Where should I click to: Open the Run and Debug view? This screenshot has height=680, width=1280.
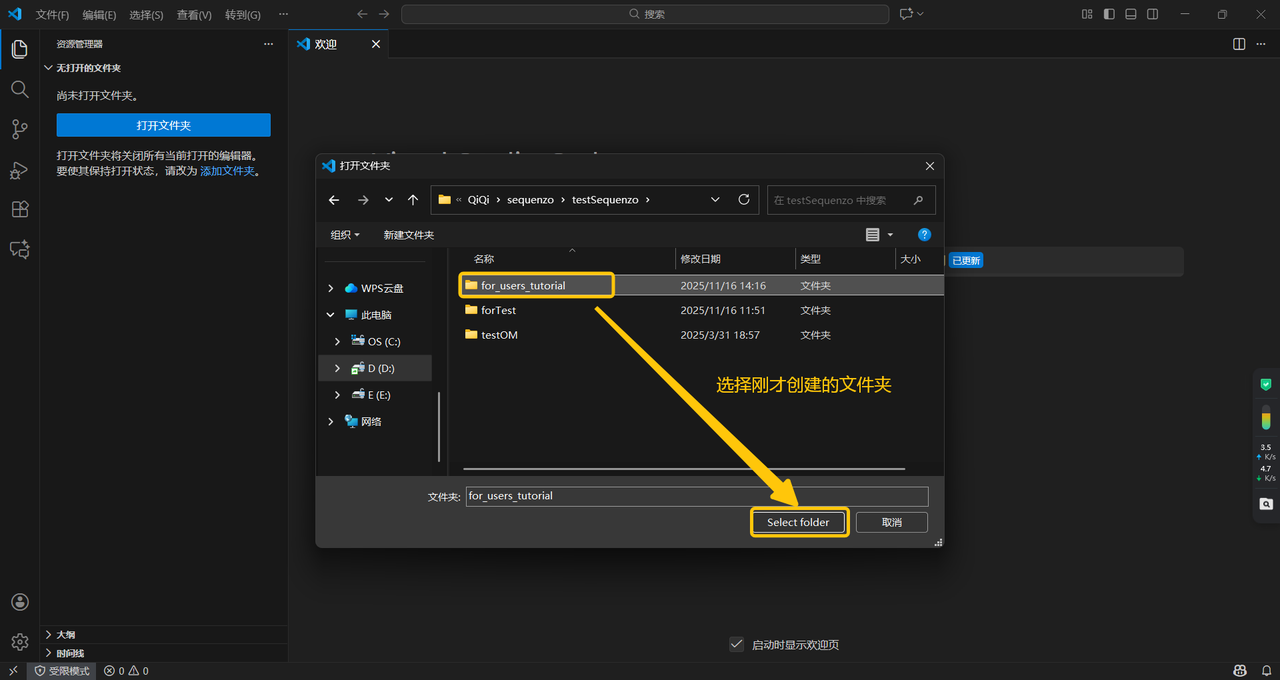click(x=19, y=170)
